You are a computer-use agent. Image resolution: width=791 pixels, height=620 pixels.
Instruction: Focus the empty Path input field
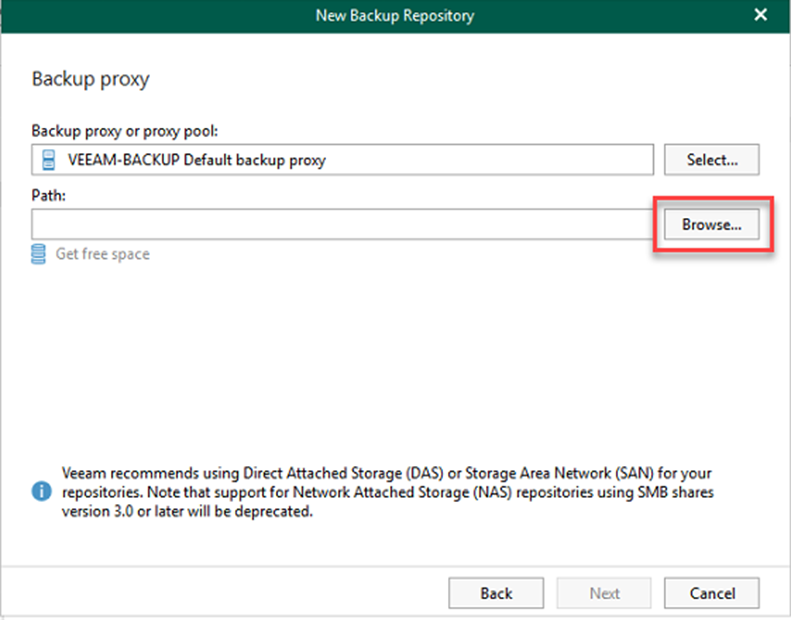pyautogui.click(x=342, y=224)
